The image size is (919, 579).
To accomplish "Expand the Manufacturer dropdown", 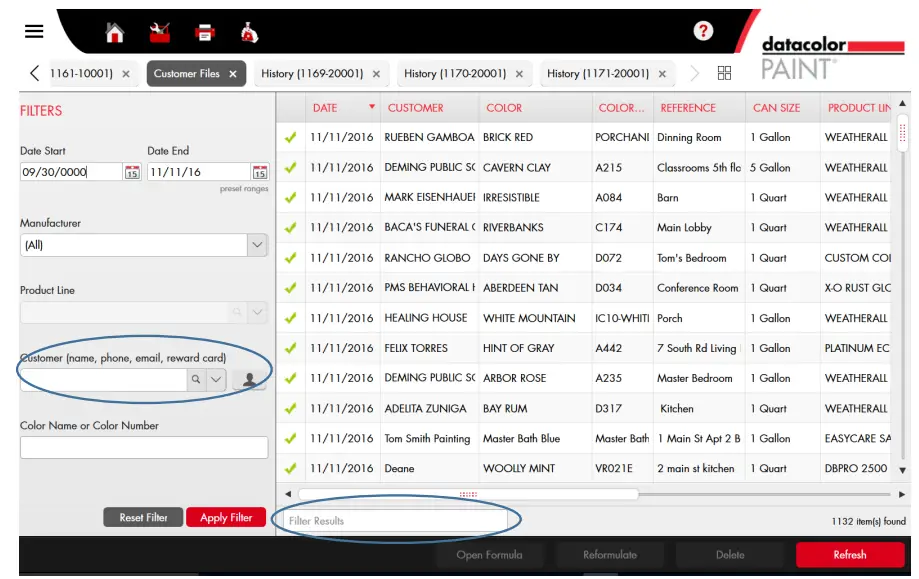I will tap(257, 245).
